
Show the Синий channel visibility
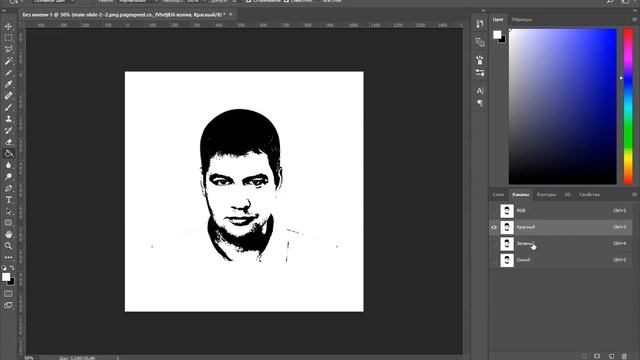(x=494, y=260)
